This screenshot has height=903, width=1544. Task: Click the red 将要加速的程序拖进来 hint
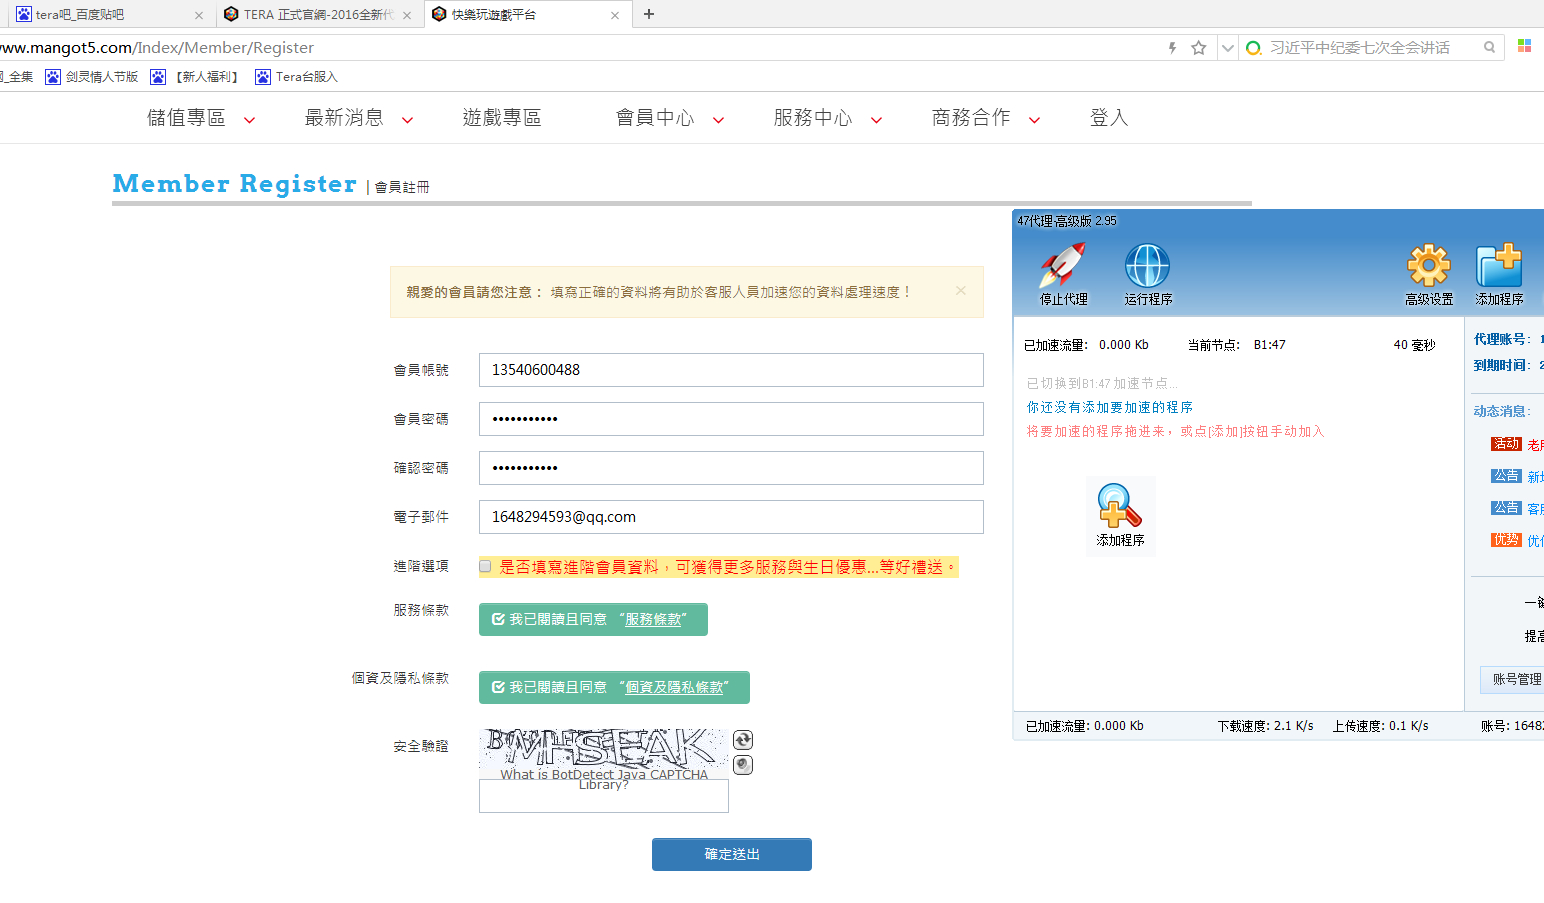(1175, 432)
